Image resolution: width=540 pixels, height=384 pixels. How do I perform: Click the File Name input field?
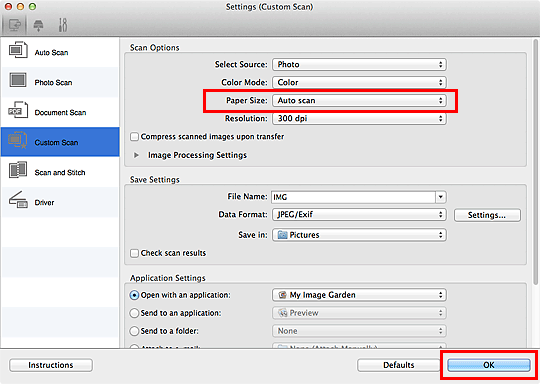353,197
